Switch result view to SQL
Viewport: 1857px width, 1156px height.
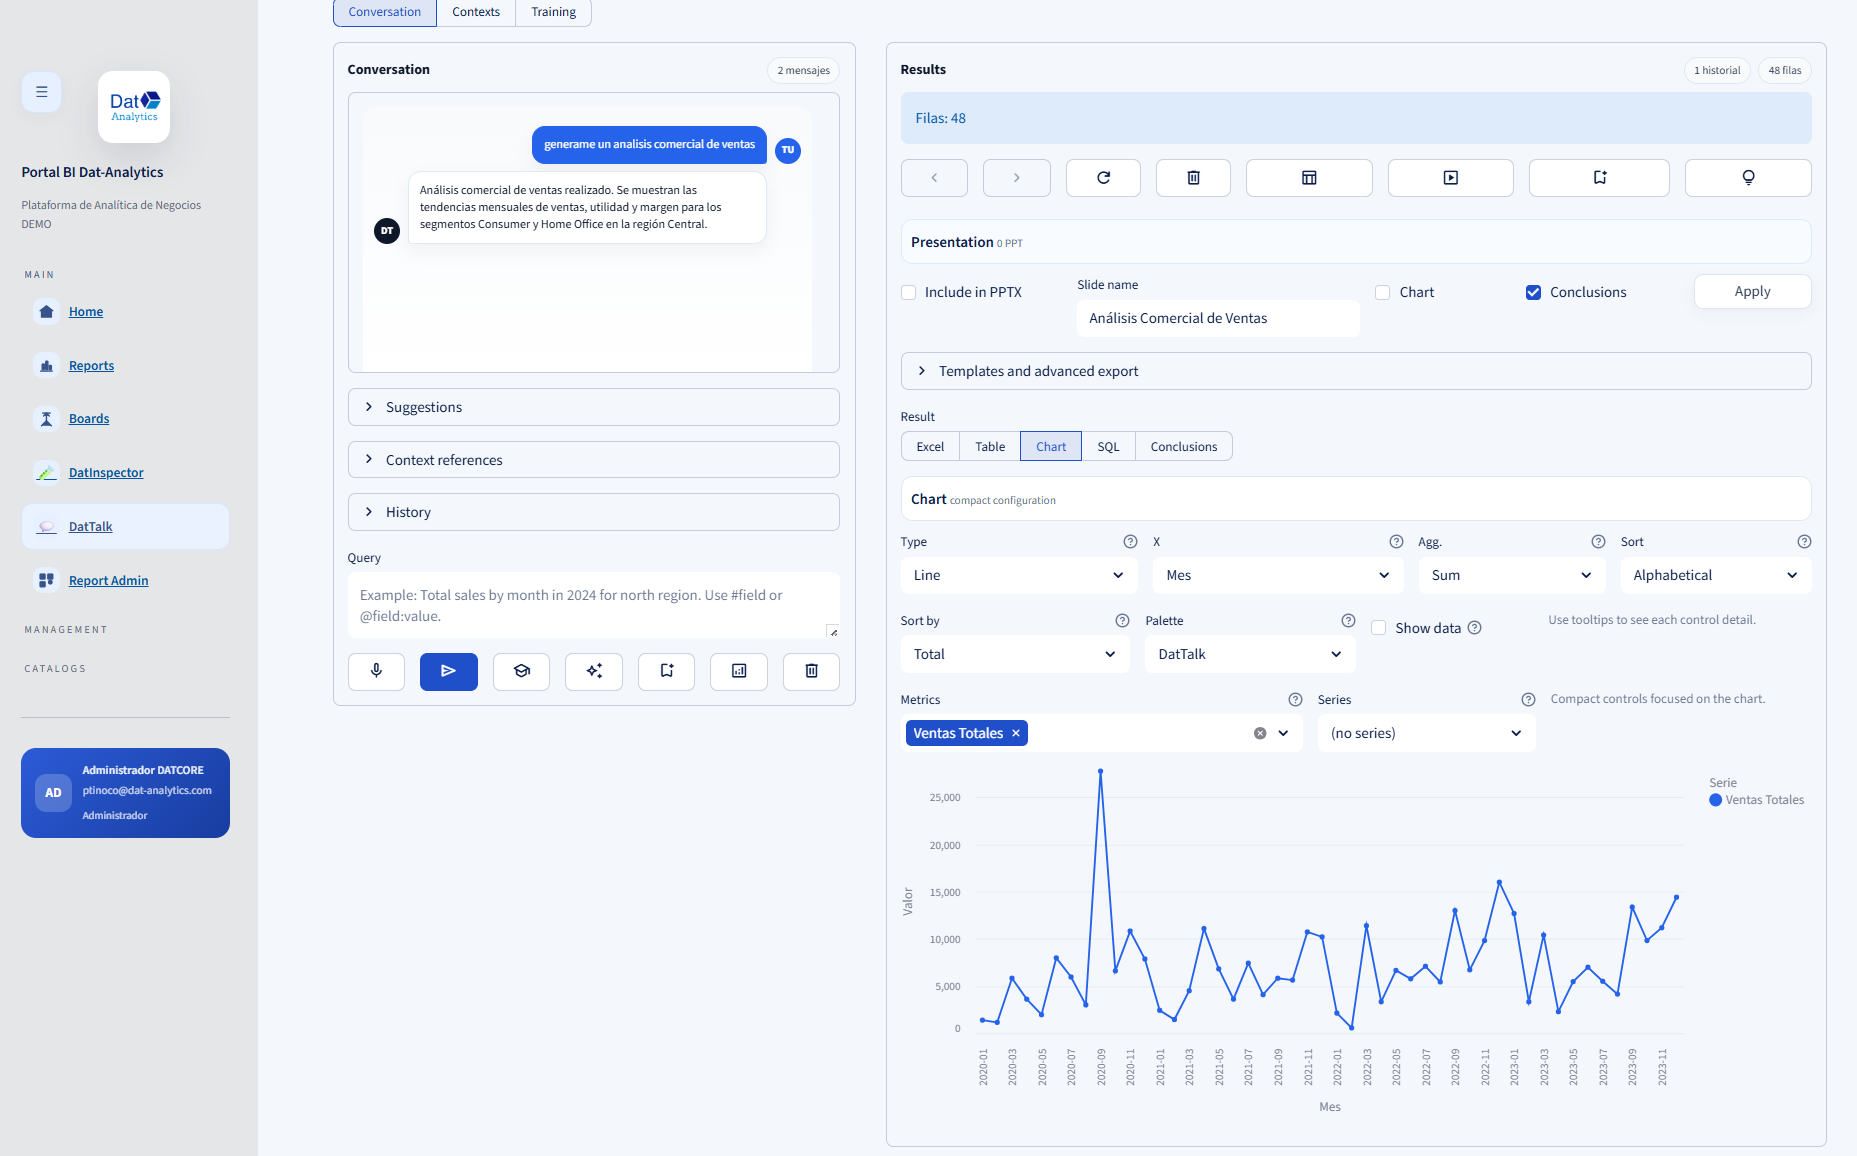coord(1108,447)
